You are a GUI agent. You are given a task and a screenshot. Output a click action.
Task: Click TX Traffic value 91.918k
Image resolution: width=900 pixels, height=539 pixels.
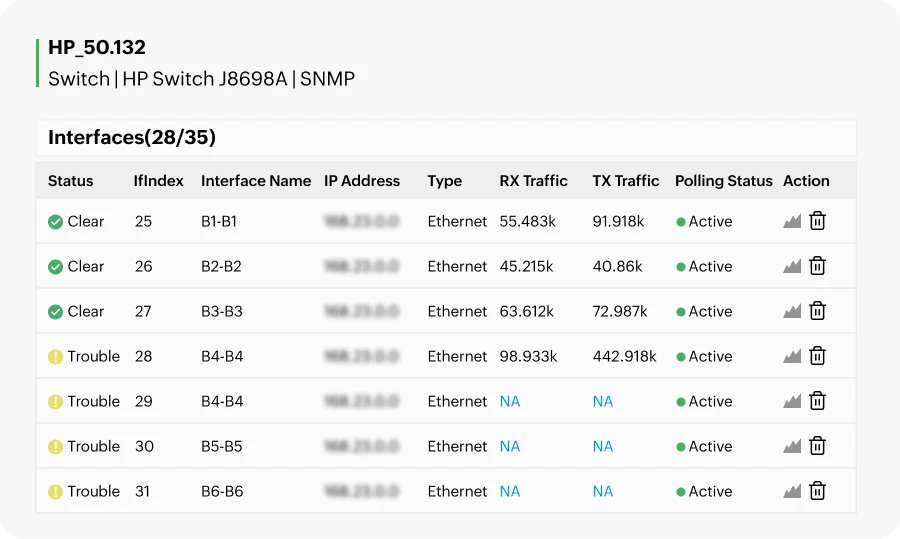pyautogui.click(x=618, y=222)
